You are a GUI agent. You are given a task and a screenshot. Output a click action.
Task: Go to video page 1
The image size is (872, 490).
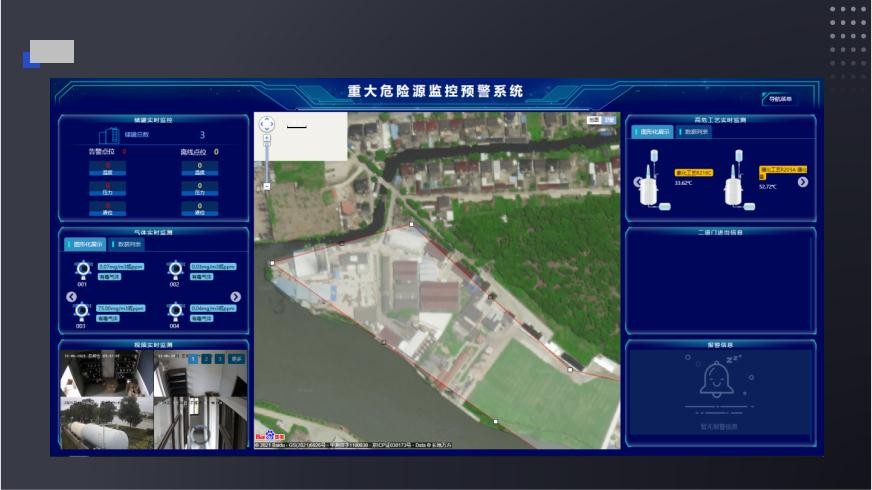click(x=193, y=359)
